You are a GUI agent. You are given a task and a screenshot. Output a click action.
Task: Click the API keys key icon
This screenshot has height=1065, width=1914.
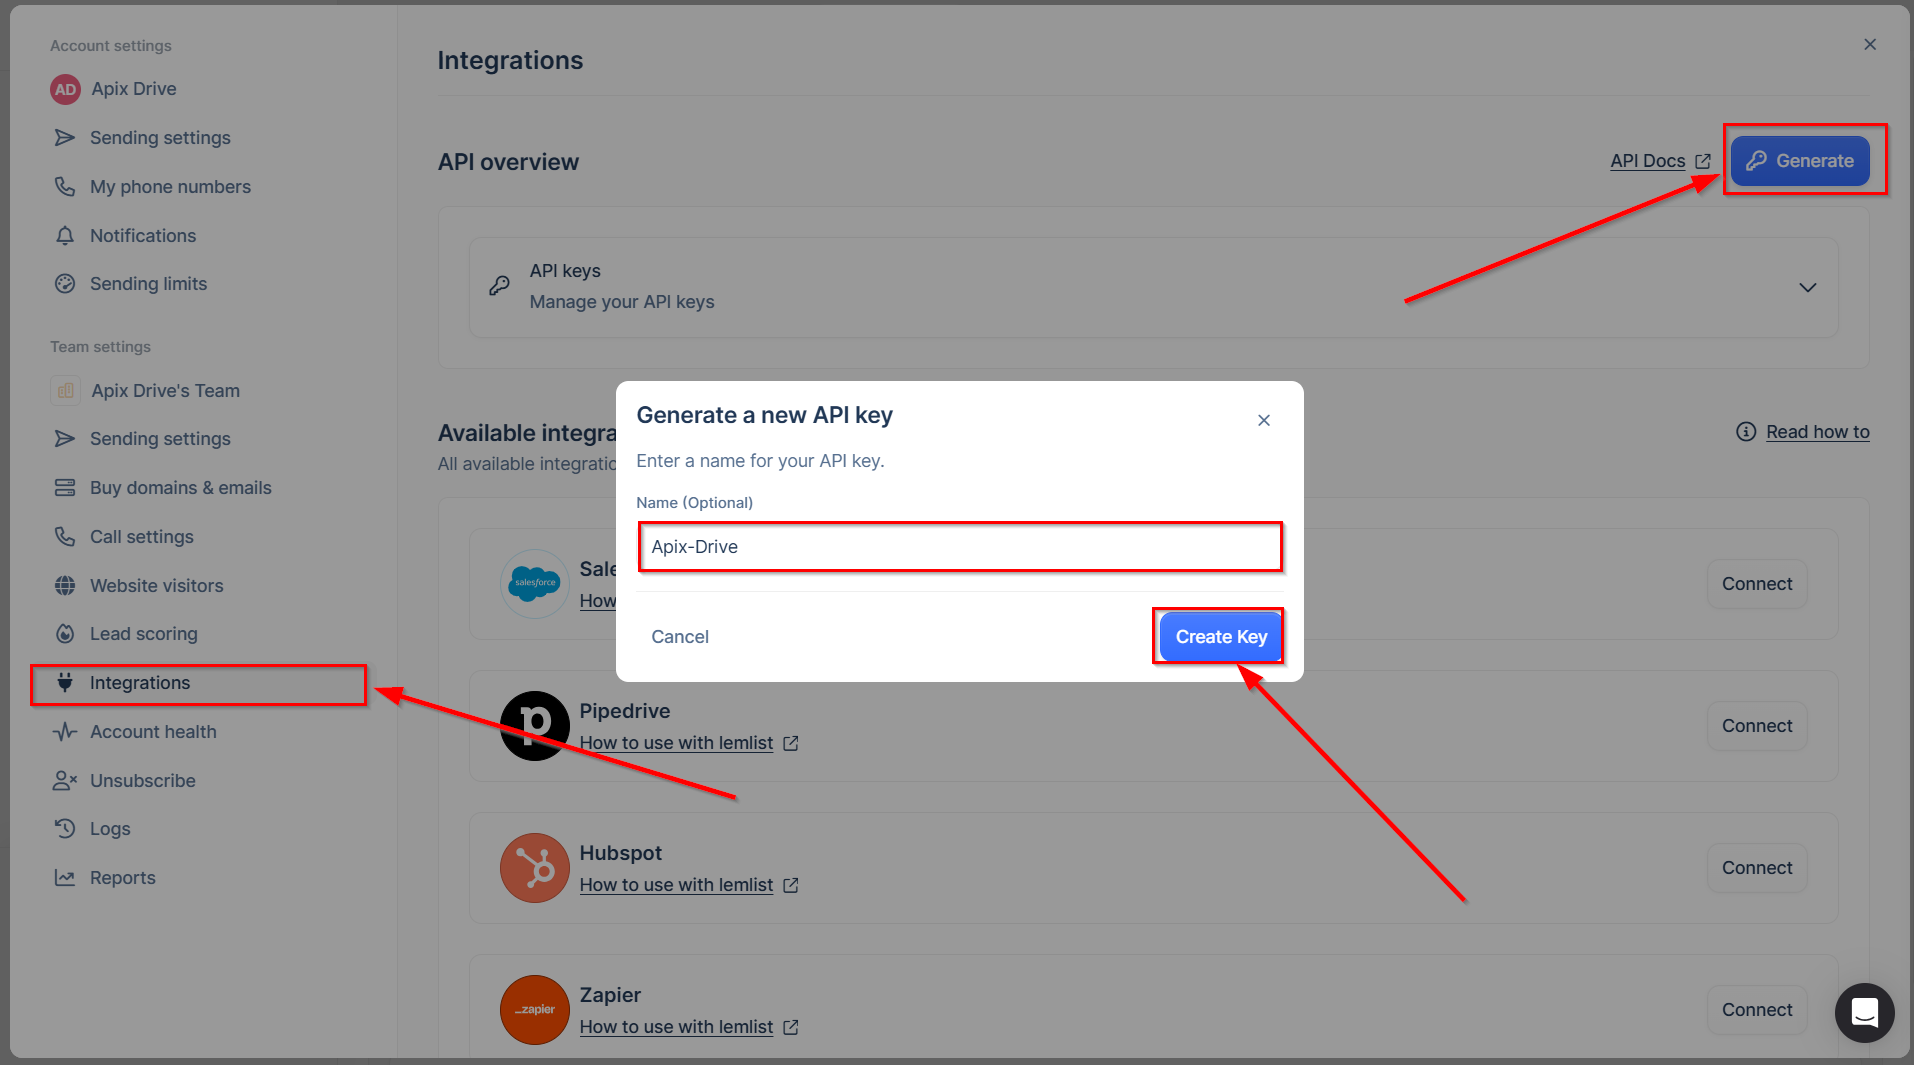(499, 286)
